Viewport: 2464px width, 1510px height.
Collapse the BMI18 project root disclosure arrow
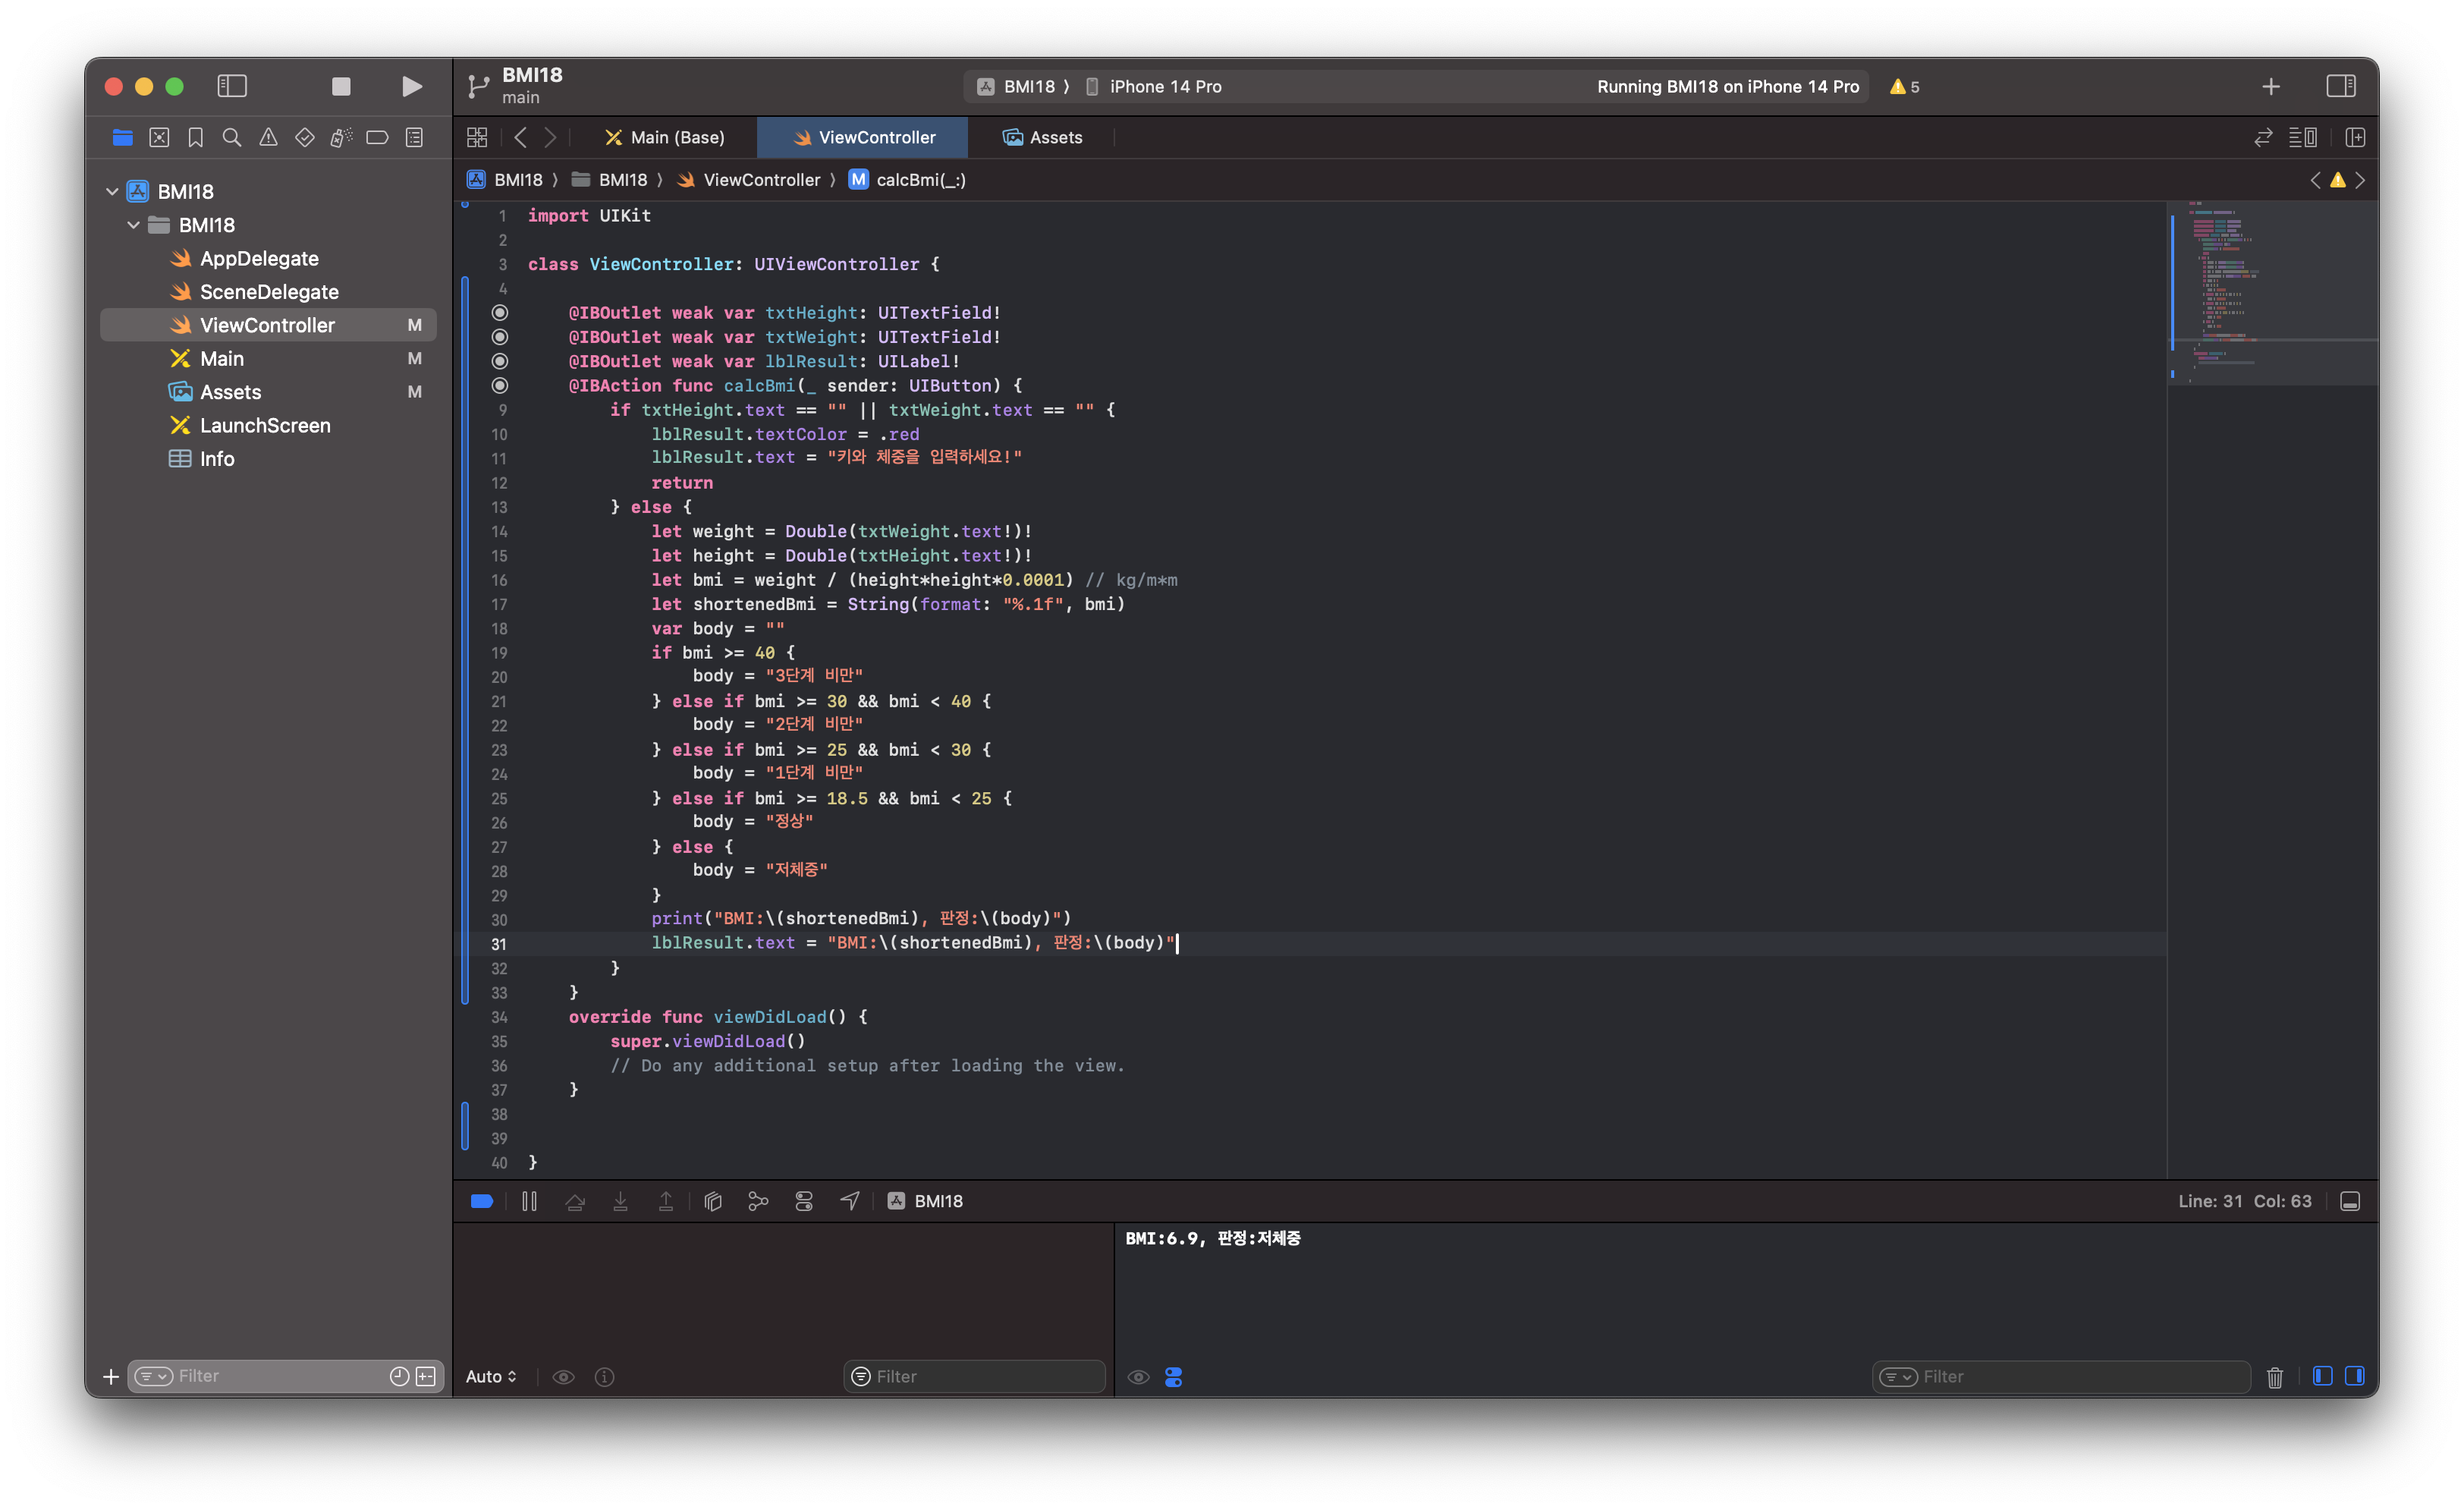pyautogui.click(x=112, y=191)
